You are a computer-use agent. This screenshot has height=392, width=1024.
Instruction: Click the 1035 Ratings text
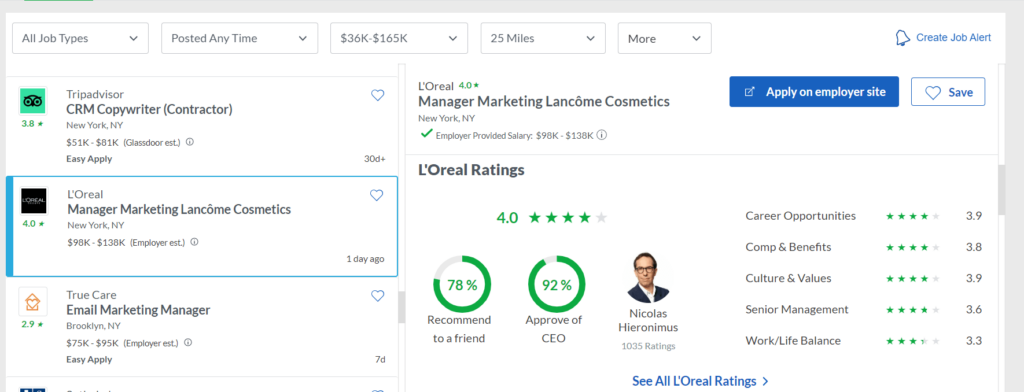[x=648, y=346]
